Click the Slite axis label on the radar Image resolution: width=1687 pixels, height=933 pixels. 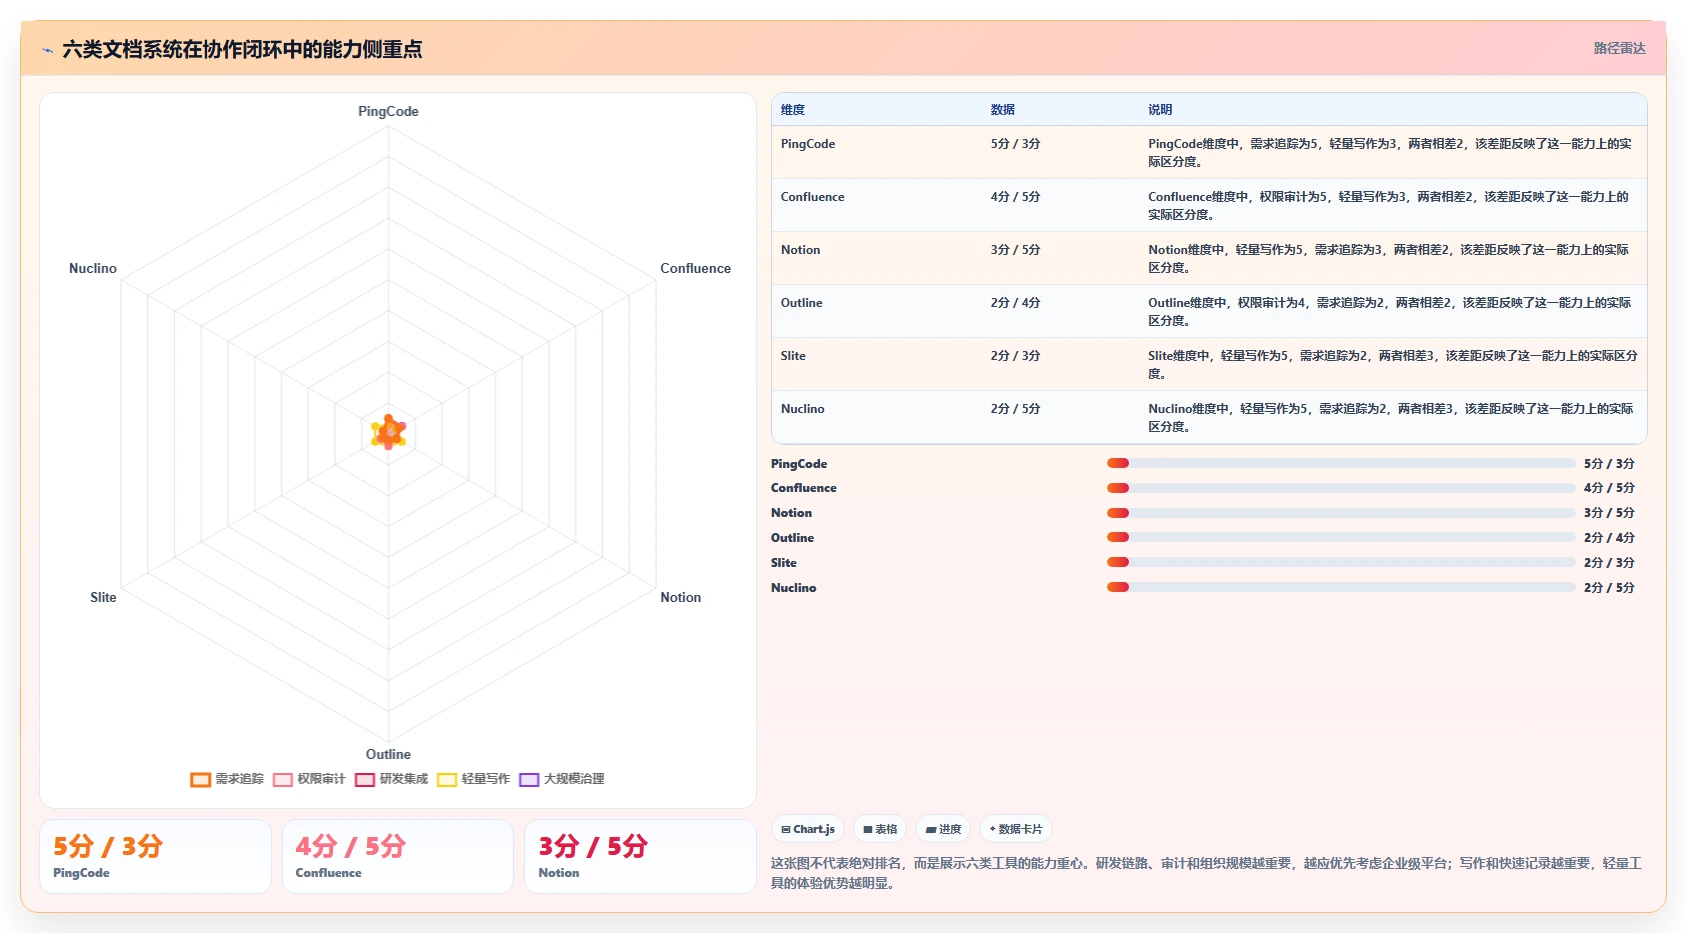[103, 597]
